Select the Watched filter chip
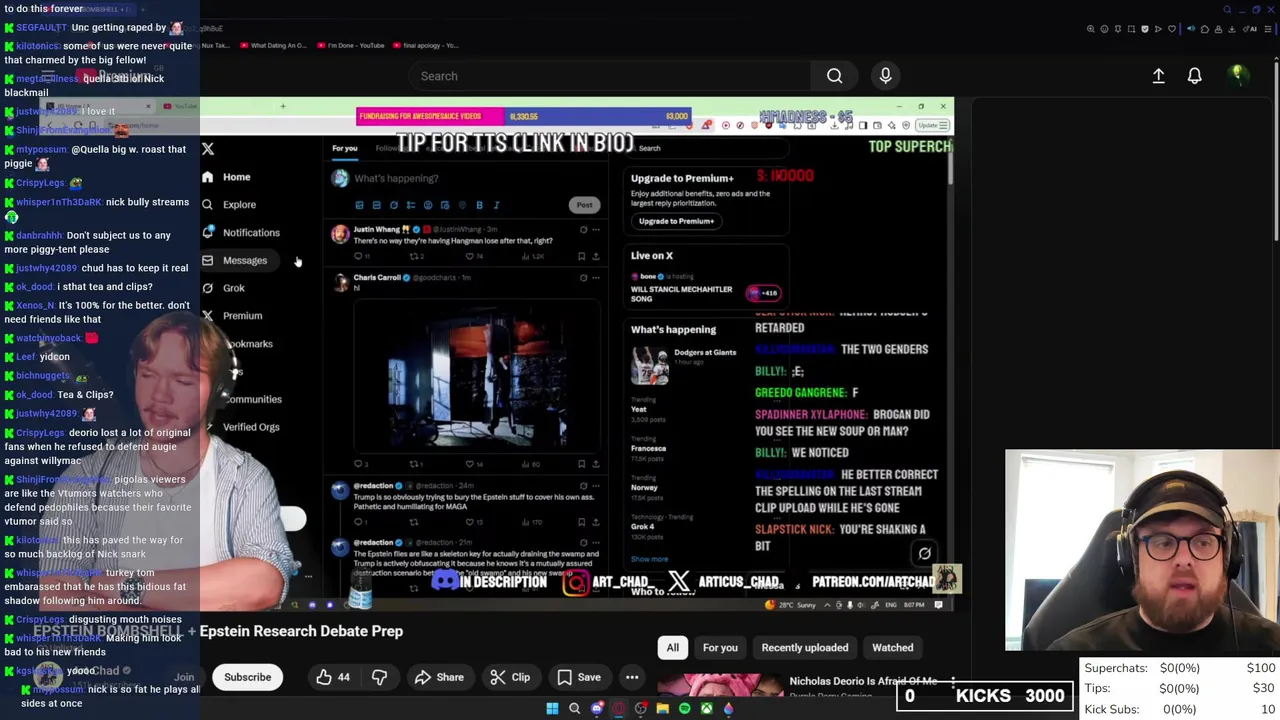 coord(893,648)
